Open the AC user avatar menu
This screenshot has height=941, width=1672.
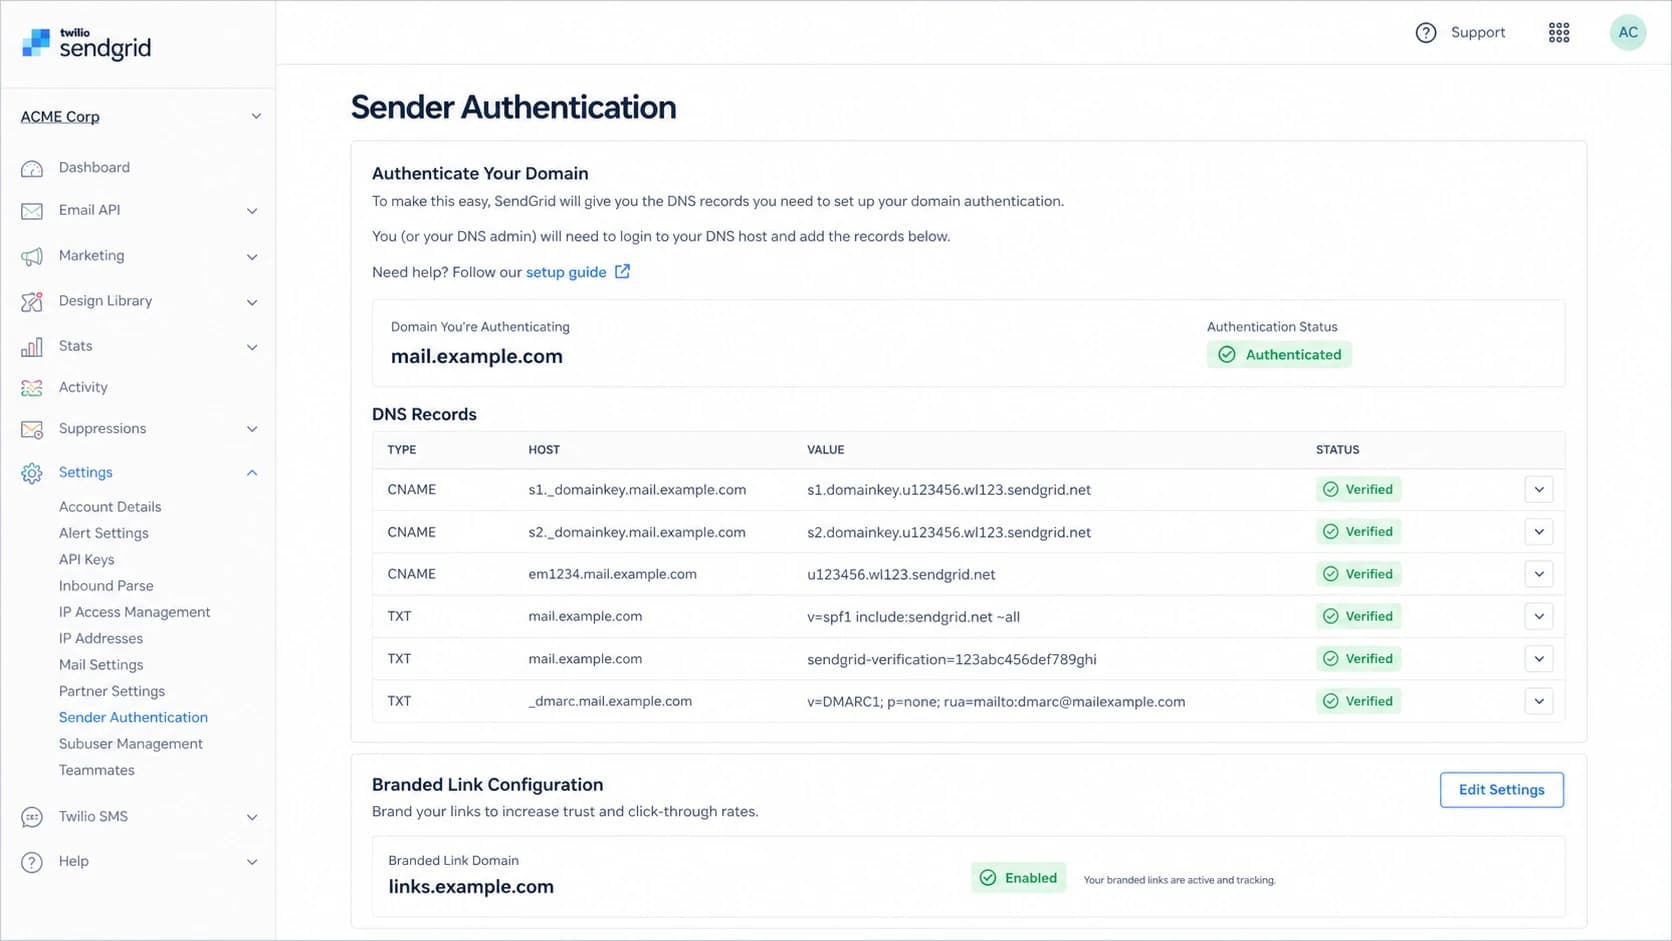pos(1628,33)
